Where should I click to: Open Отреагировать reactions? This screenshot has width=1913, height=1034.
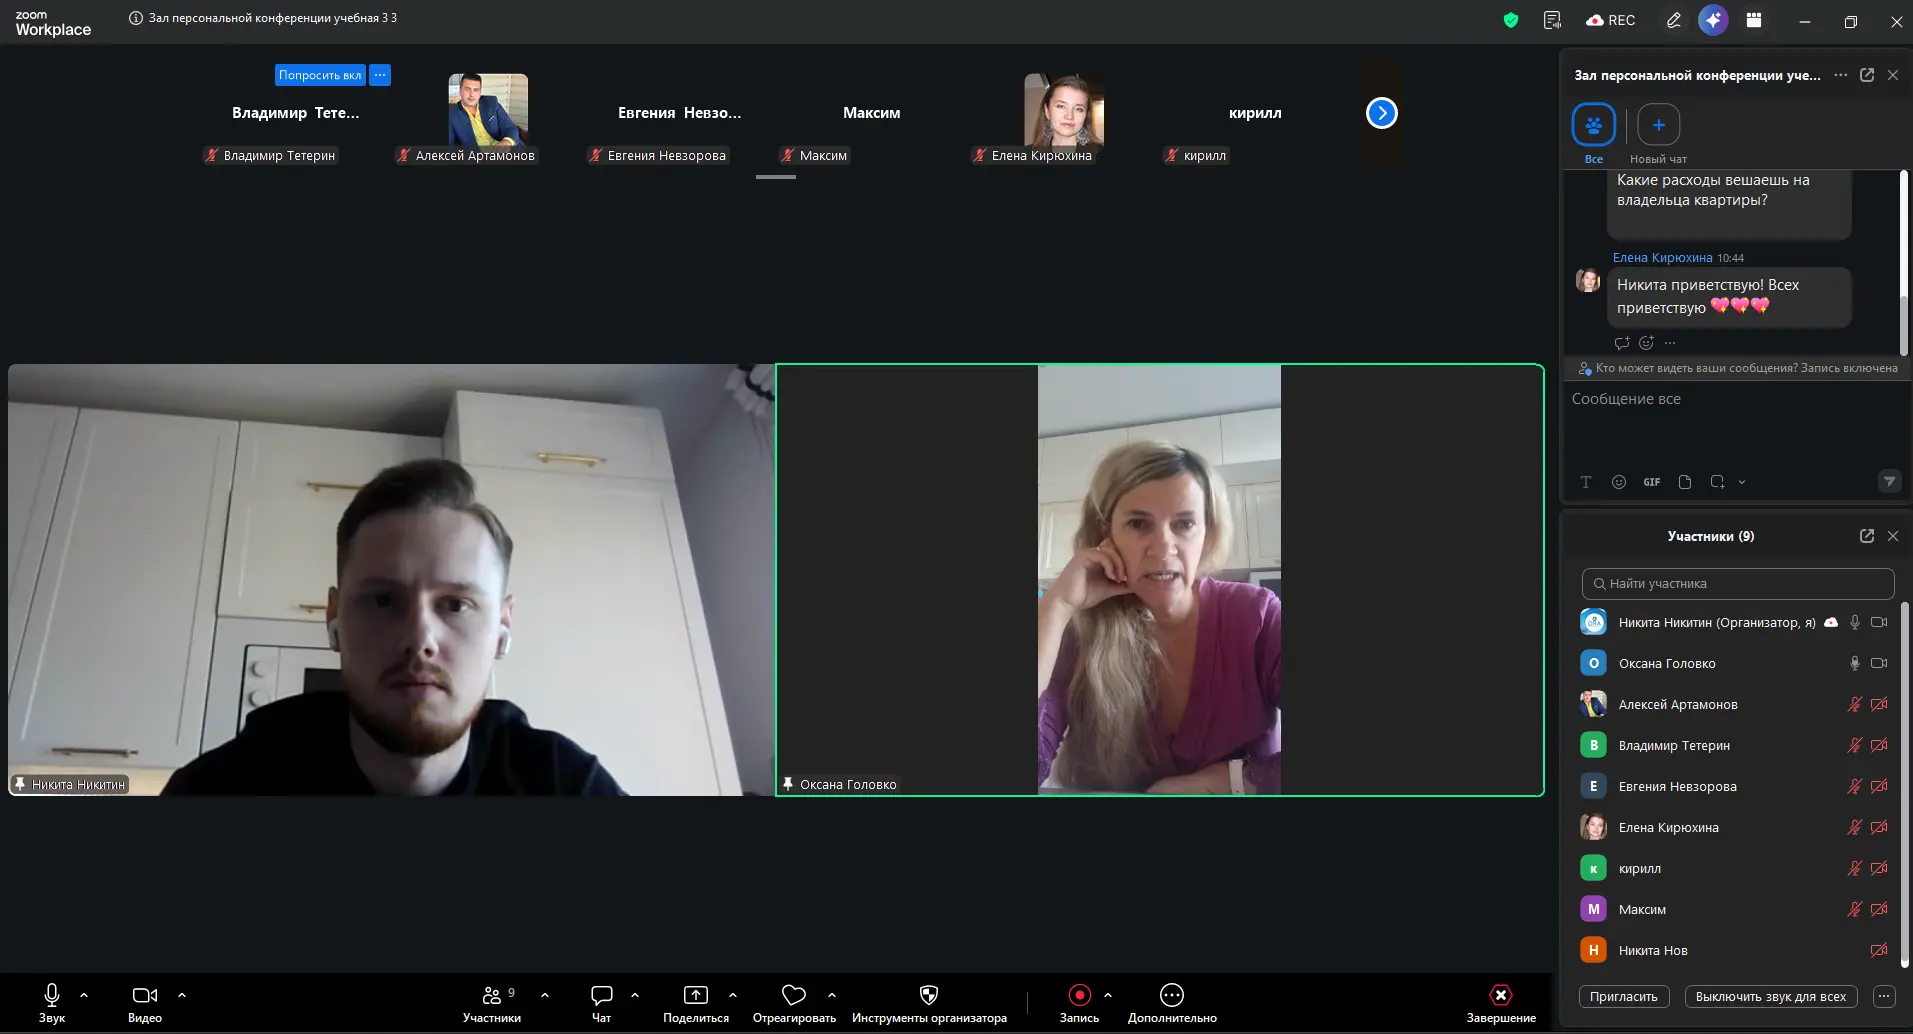point(794,1003)
